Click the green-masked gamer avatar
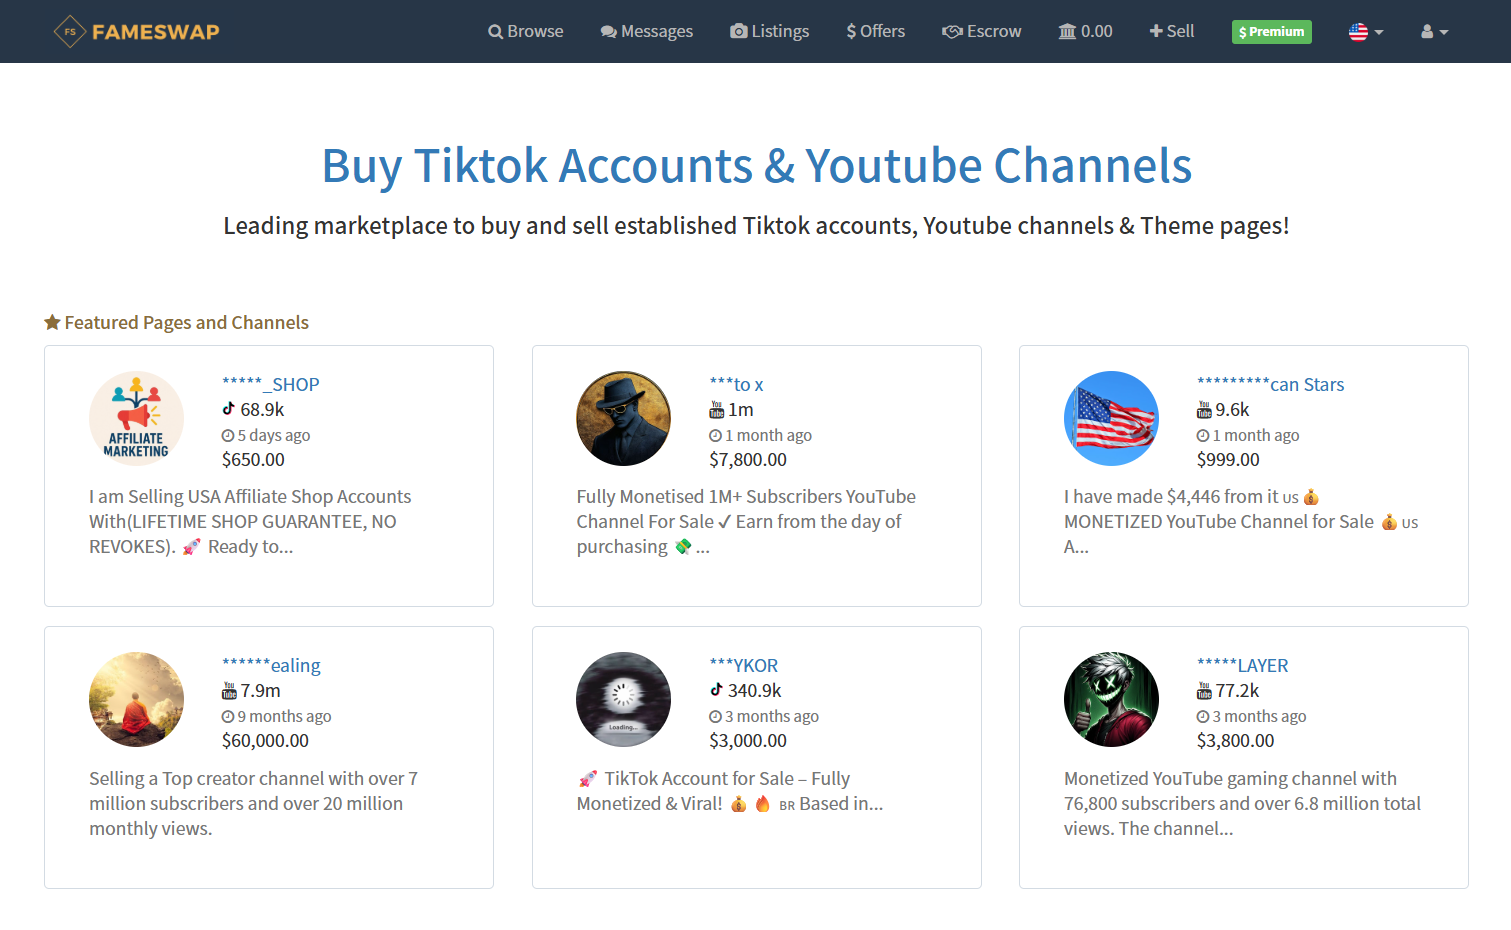Screen dimensions: 1511x930 1111,700
